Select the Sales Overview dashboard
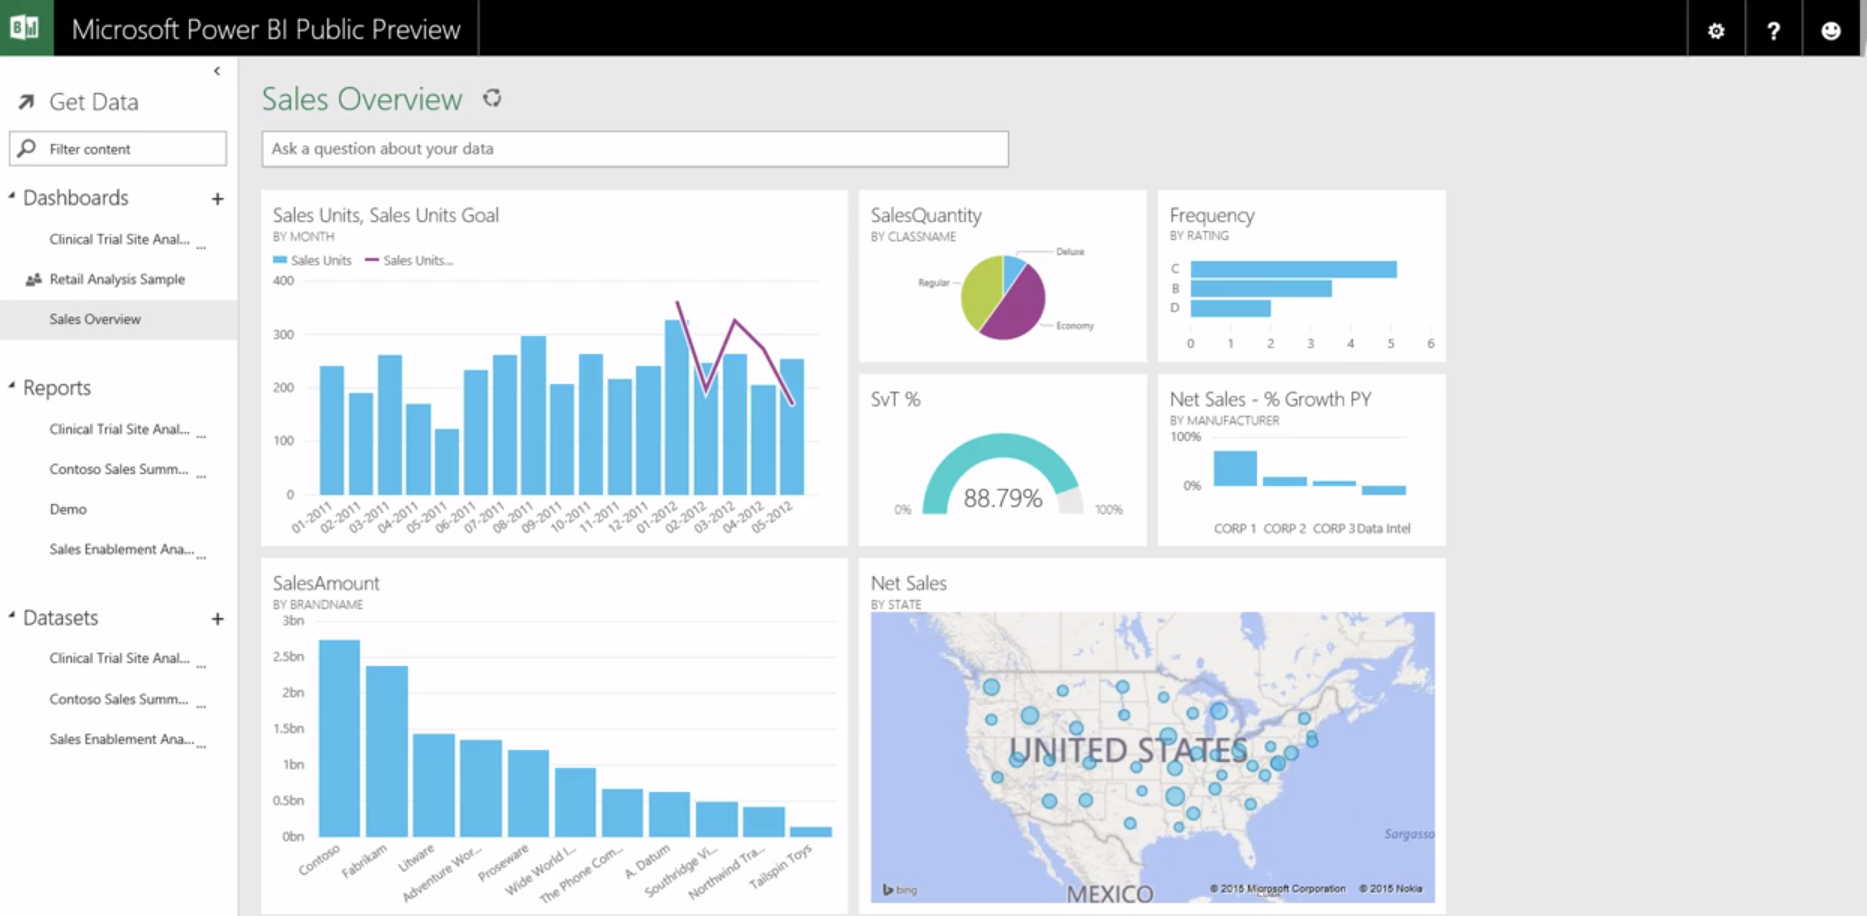This screenshot has height=916, width=1867. (x=94, y=318)
